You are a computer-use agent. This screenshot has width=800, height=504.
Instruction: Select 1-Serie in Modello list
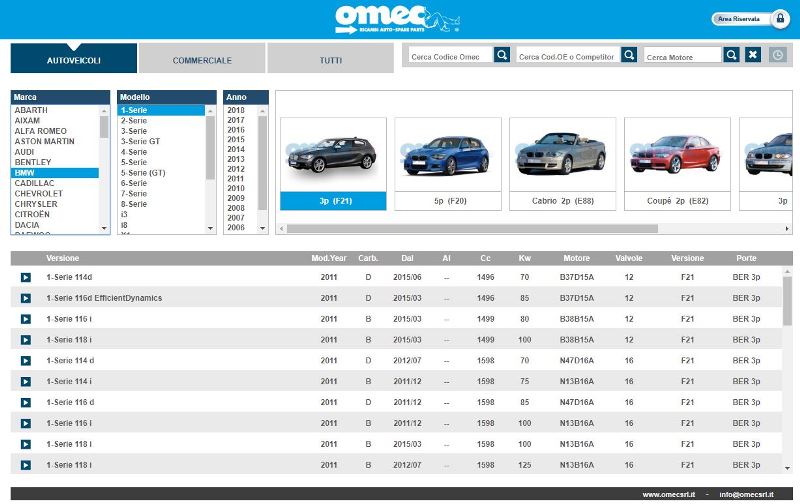[161, 110]
